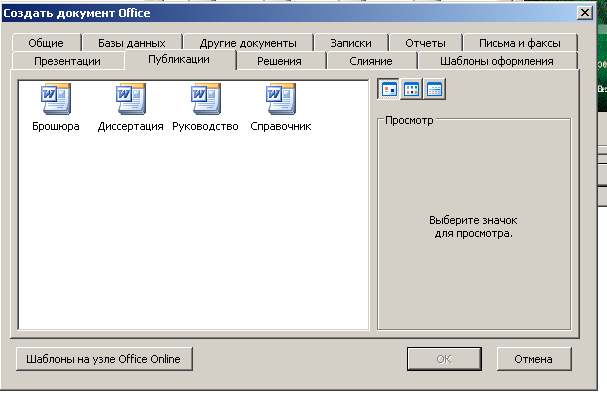The image size is (607, 394).
Task: Switch to details table view
Action: pyautogui.click(x=434, y=89)
